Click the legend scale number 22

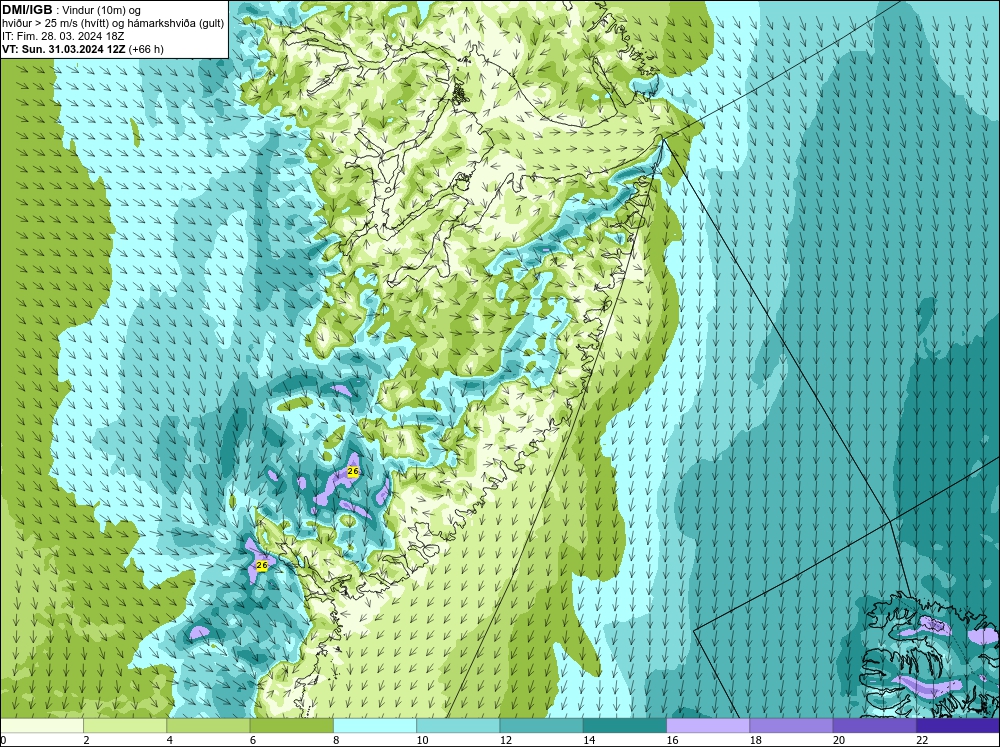click(x=922, y=740)
